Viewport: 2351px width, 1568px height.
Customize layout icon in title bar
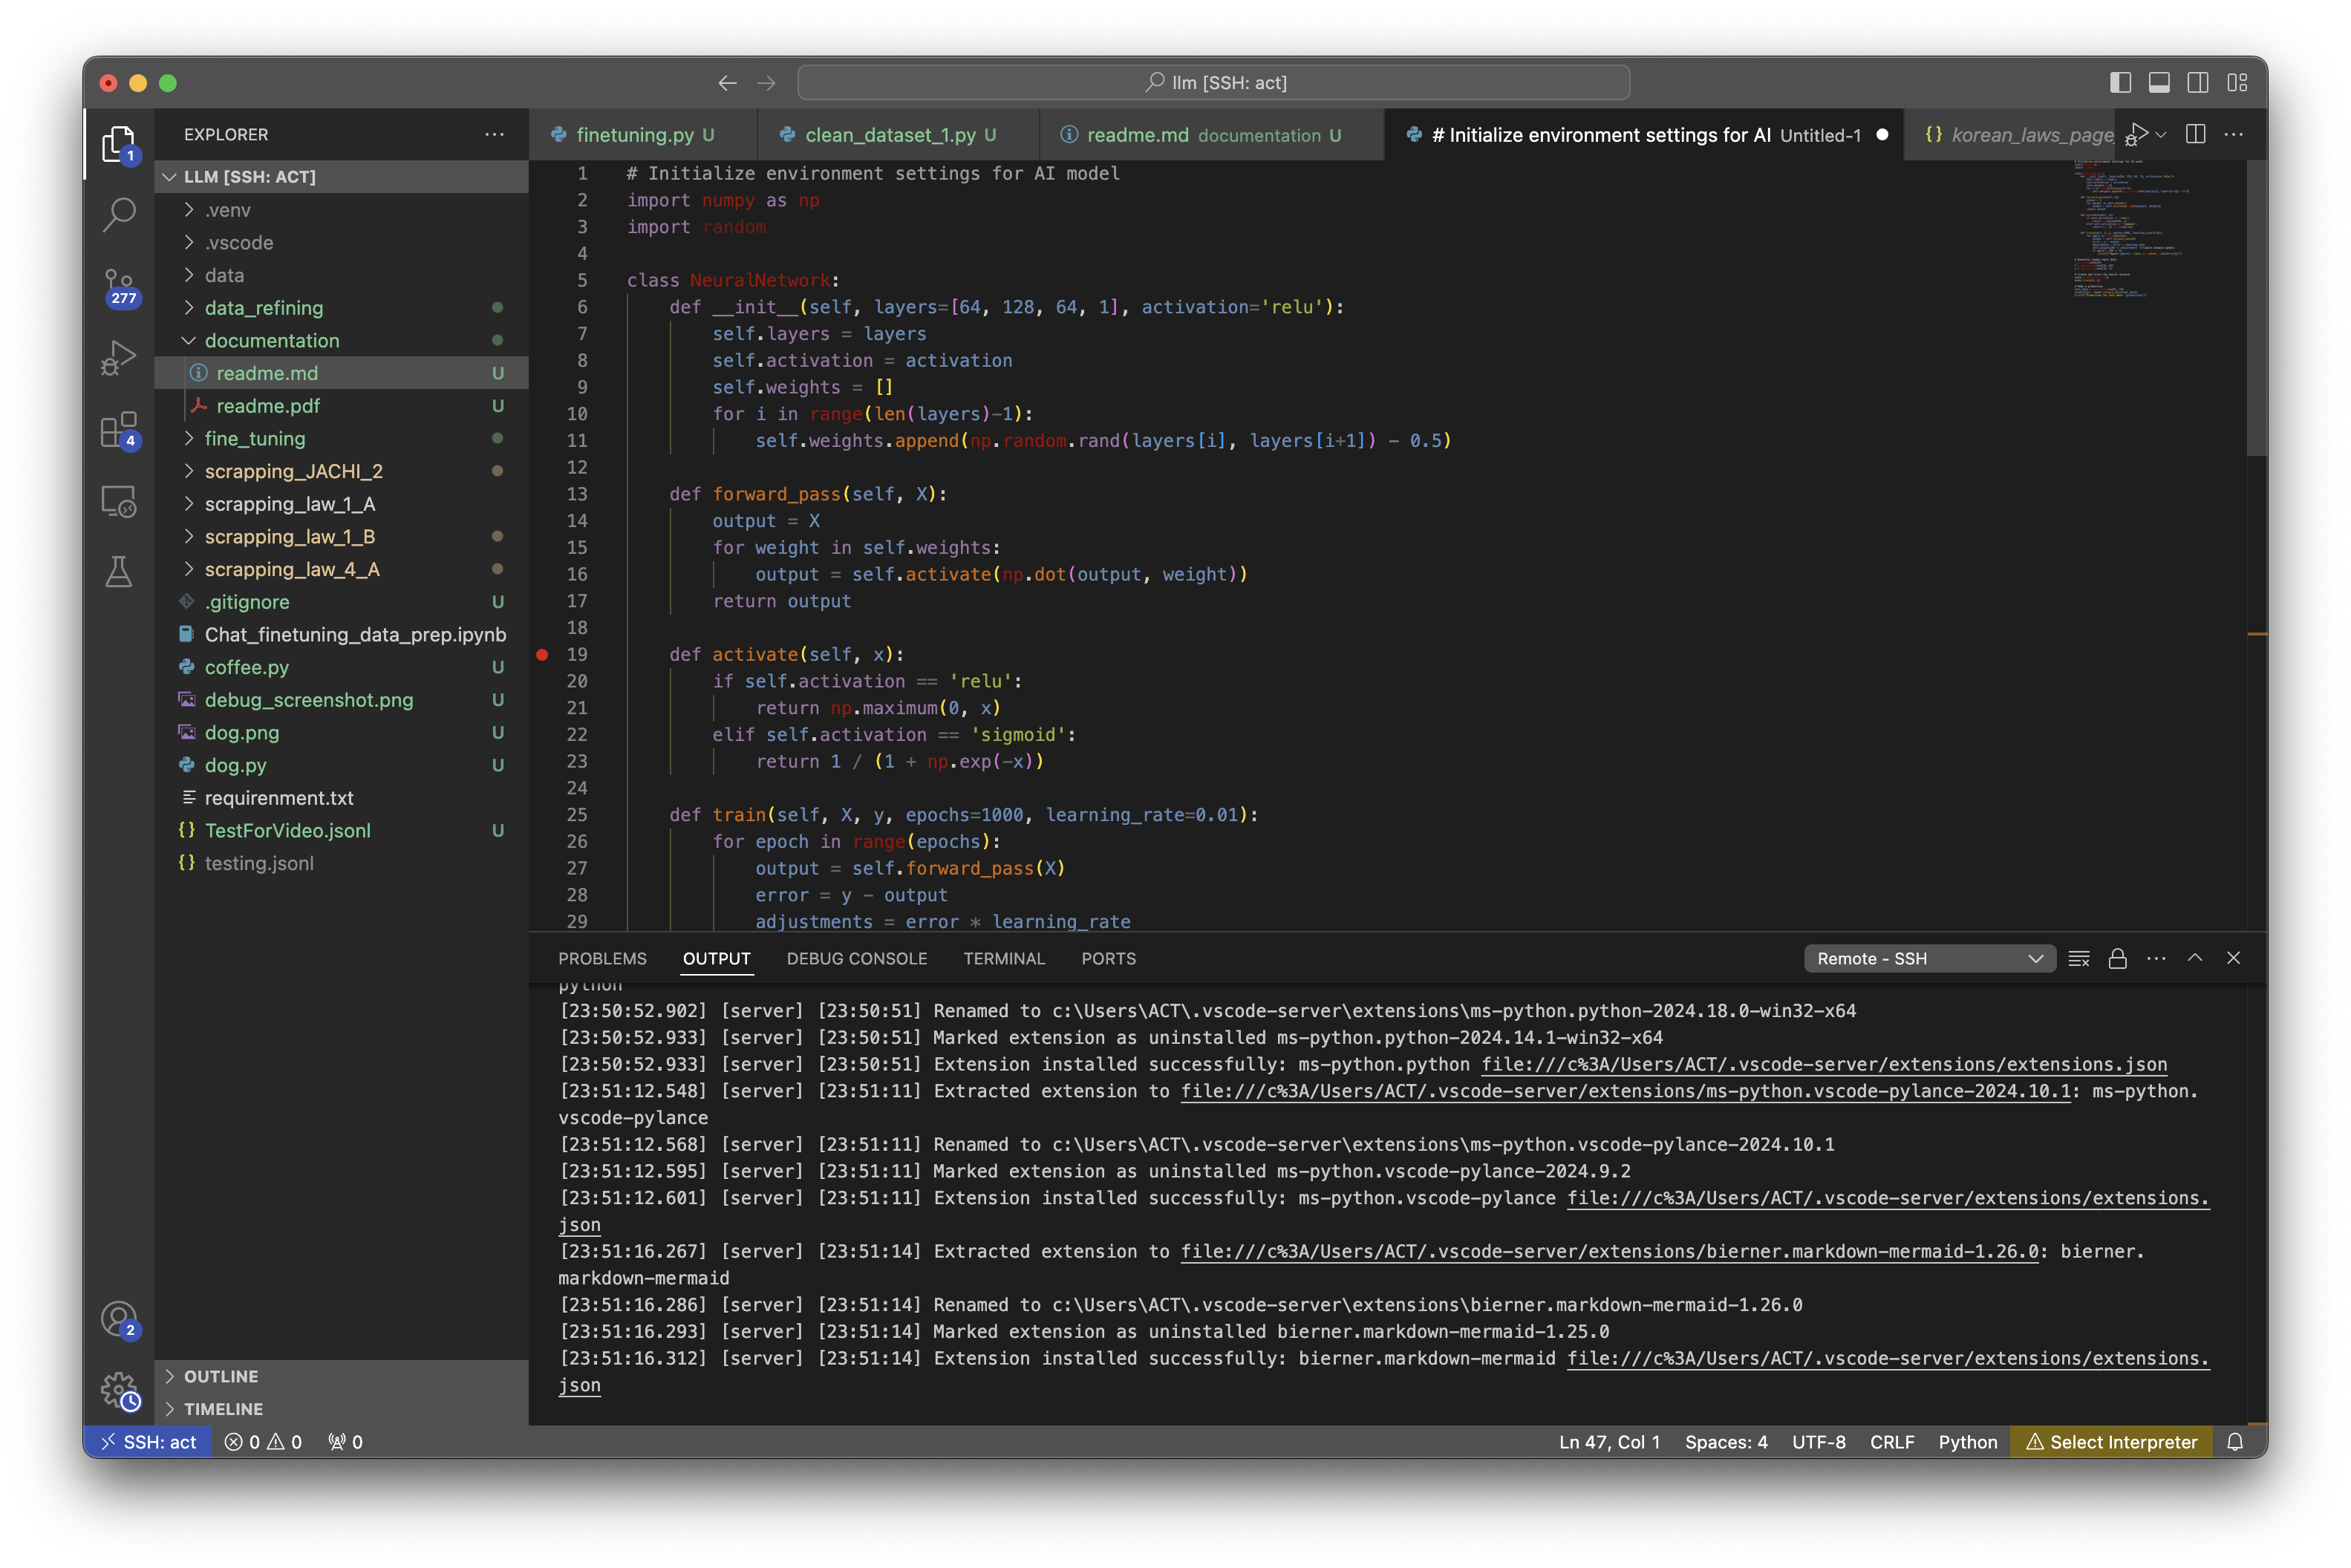[x=2237, y=83]
